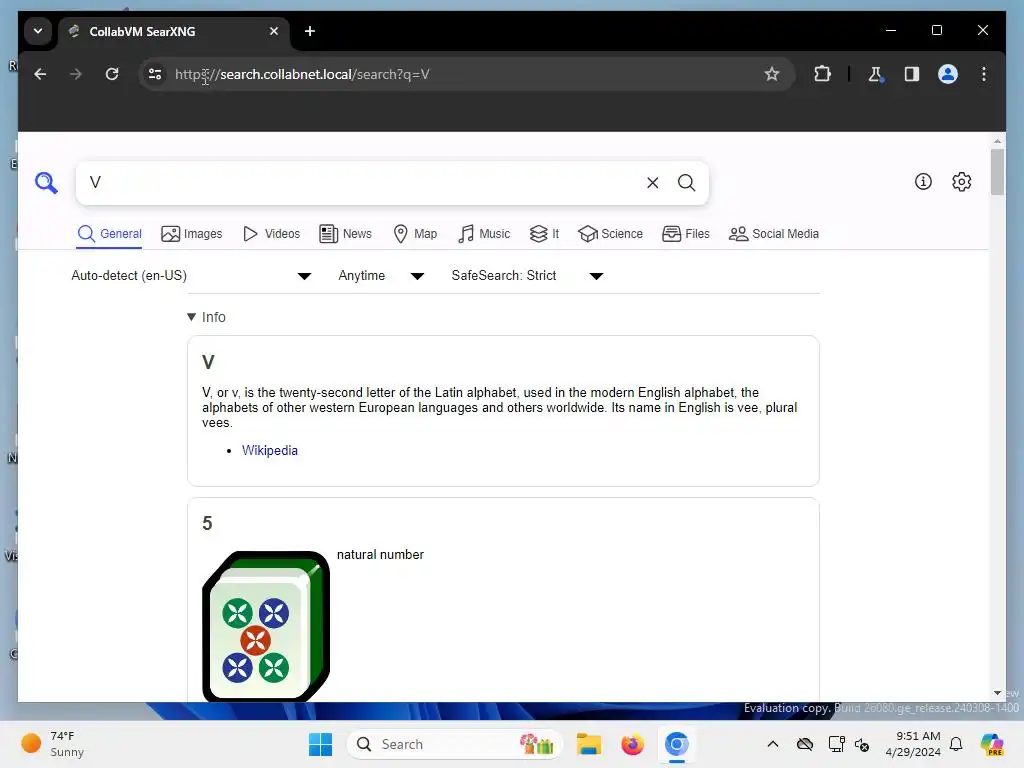This screenshot has width=1024, height=768.
Task: Click the page vertical scrollbar thumb
Action: (x=997, y=172)
